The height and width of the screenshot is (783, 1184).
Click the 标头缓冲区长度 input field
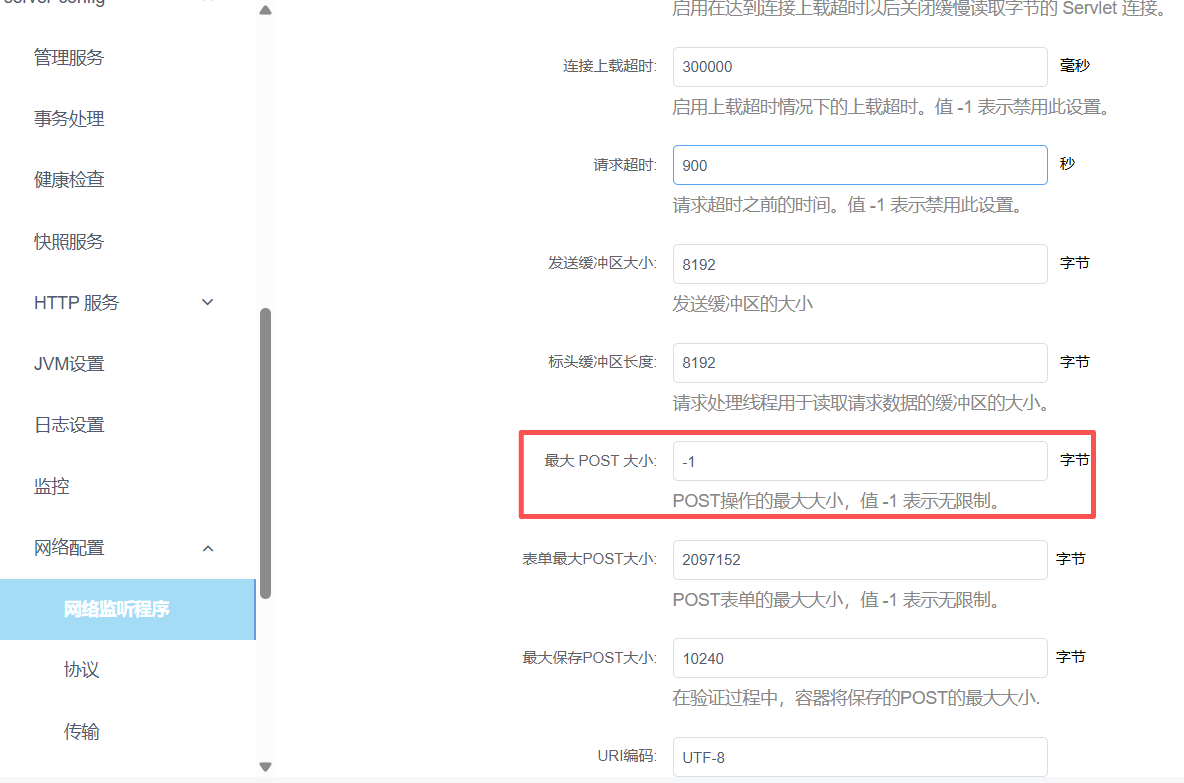(x=860, y=362)
